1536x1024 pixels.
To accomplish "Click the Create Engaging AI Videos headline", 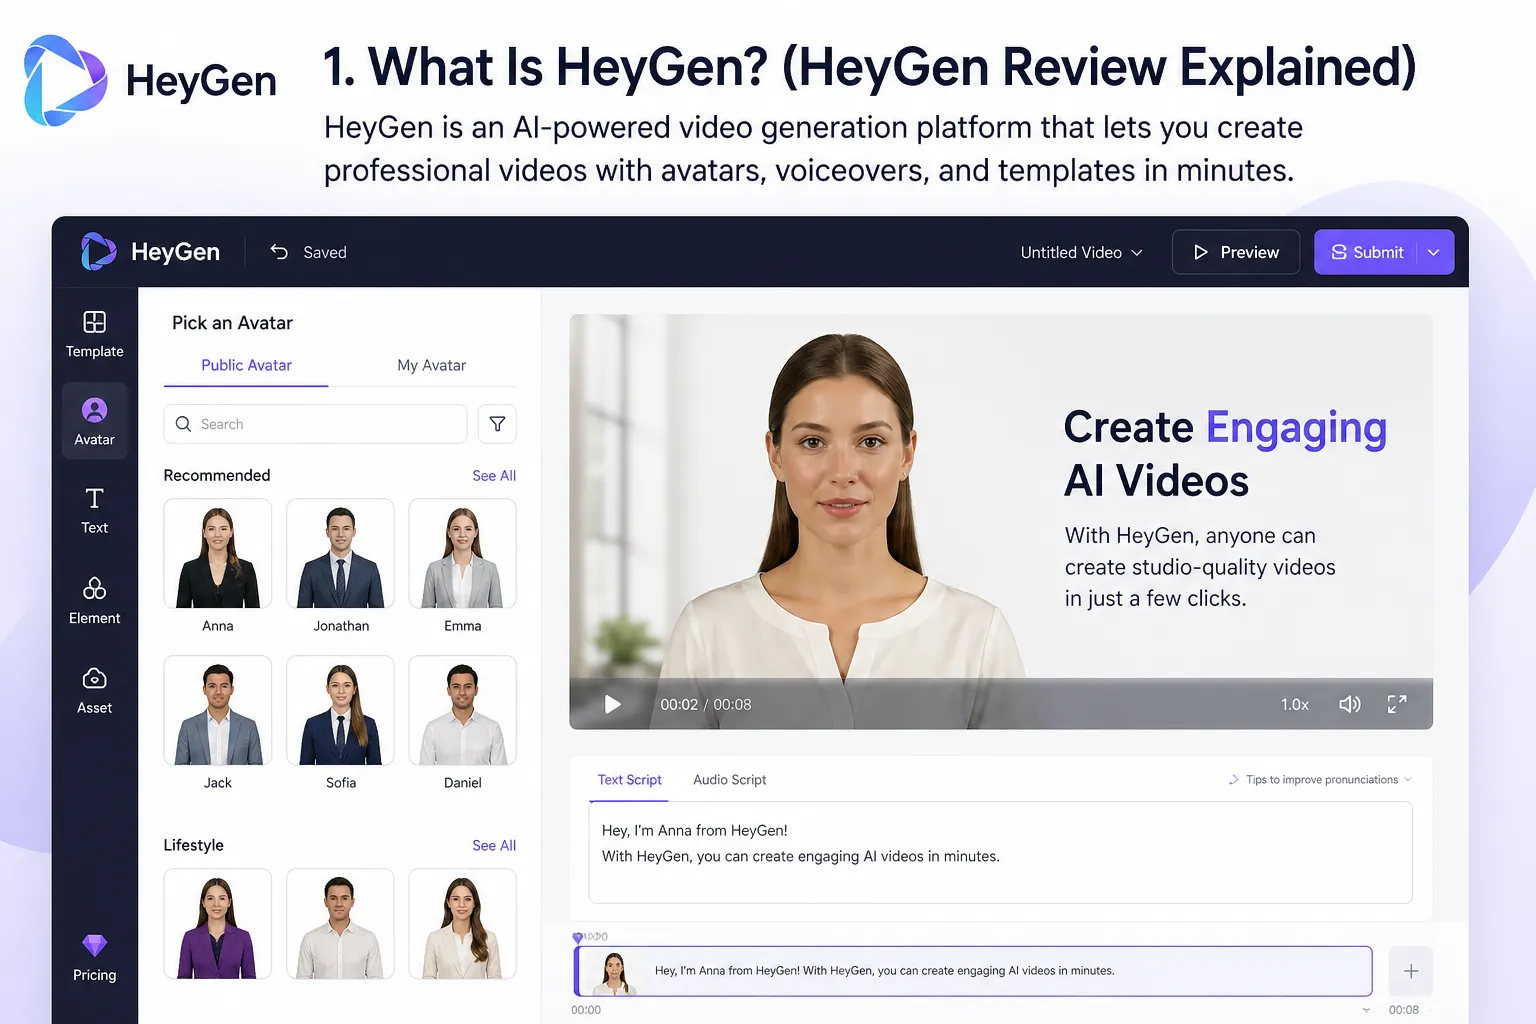I will (1225, 454).
